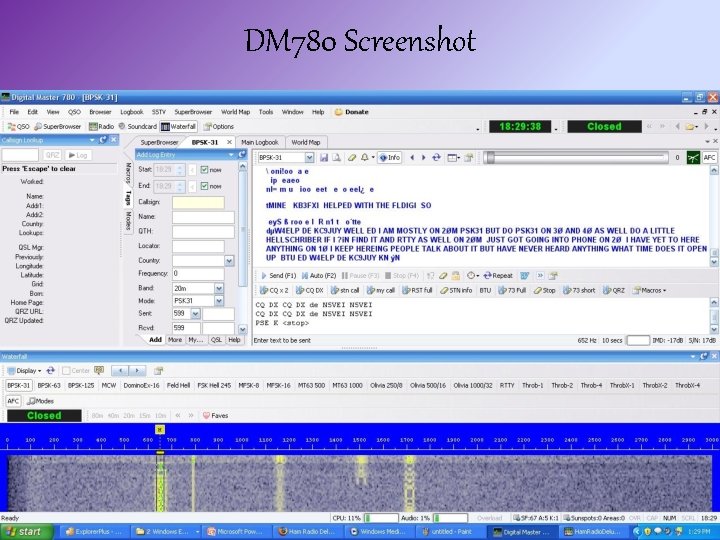Click the right arrow in receive toolbar

tap(423, 158)
